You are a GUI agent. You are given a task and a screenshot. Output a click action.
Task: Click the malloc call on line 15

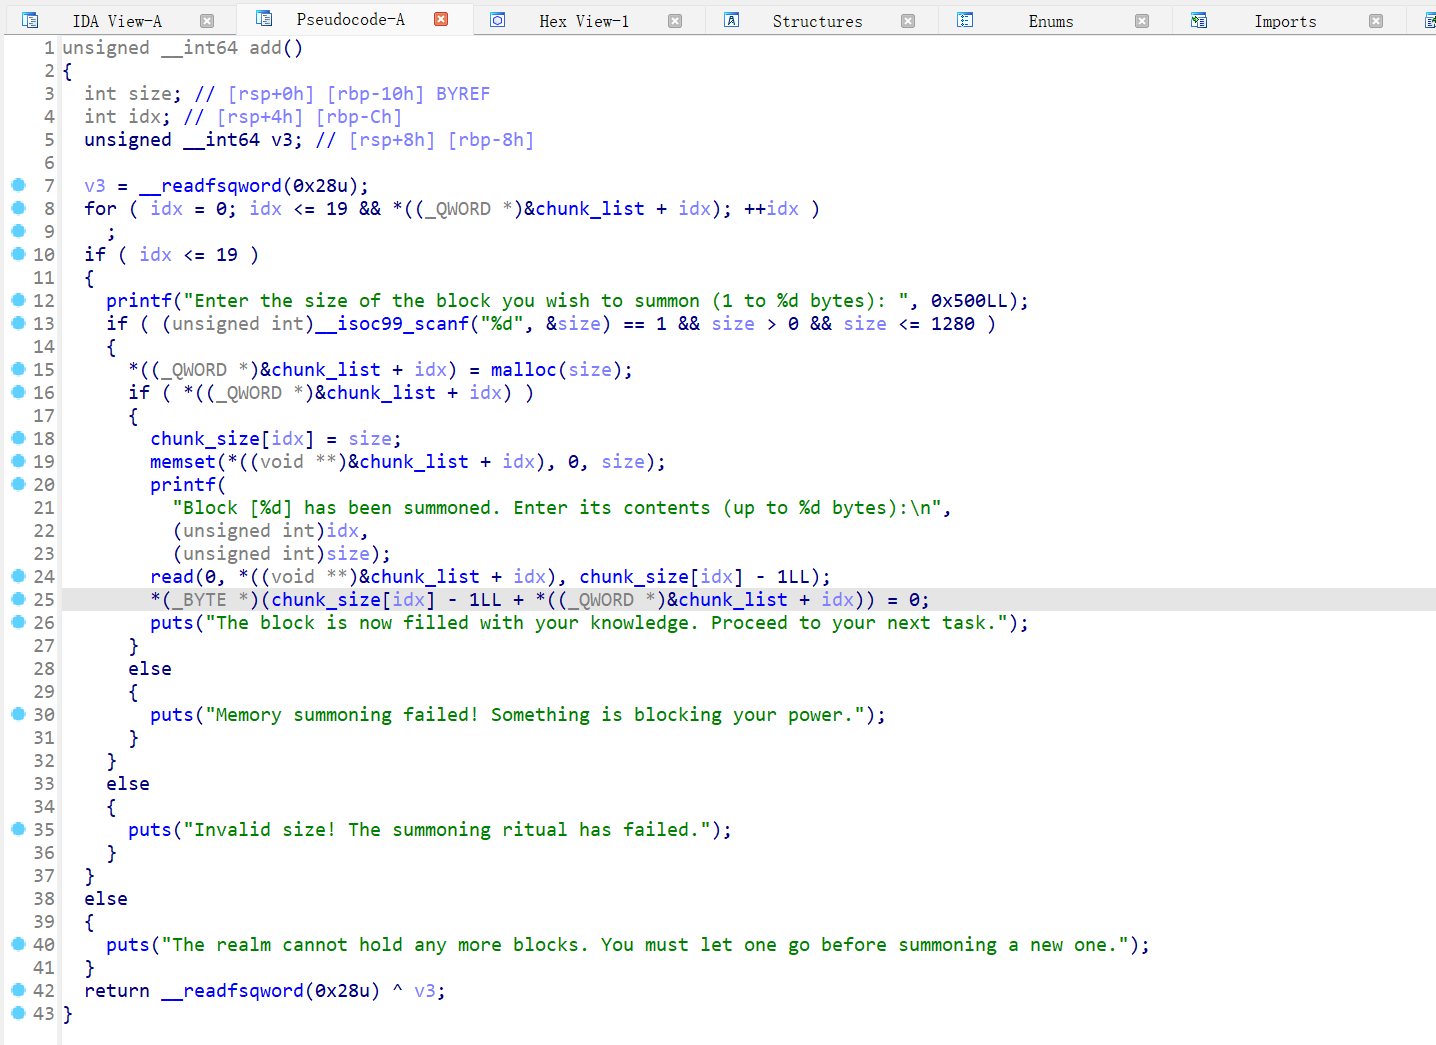coord(523,370)
